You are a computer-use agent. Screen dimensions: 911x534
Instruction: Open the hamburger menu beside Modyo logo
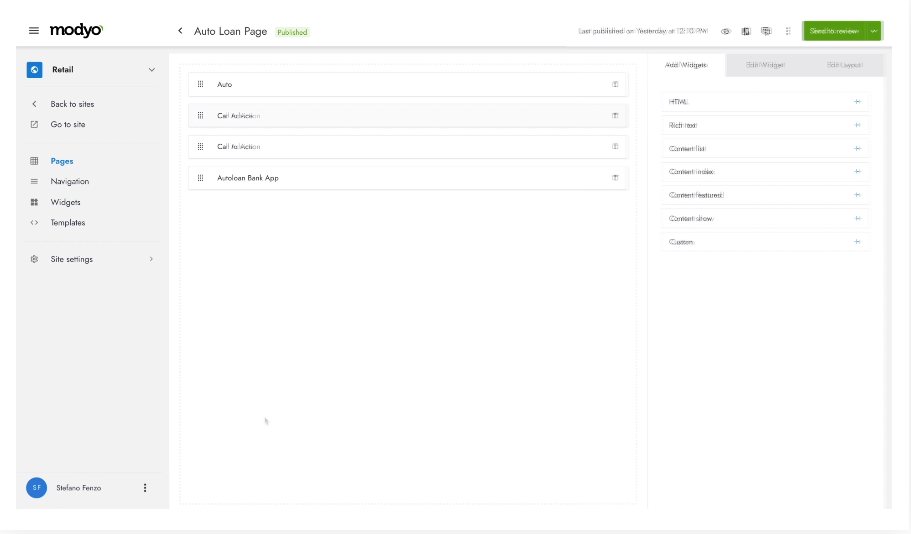[x=34, y=31]
